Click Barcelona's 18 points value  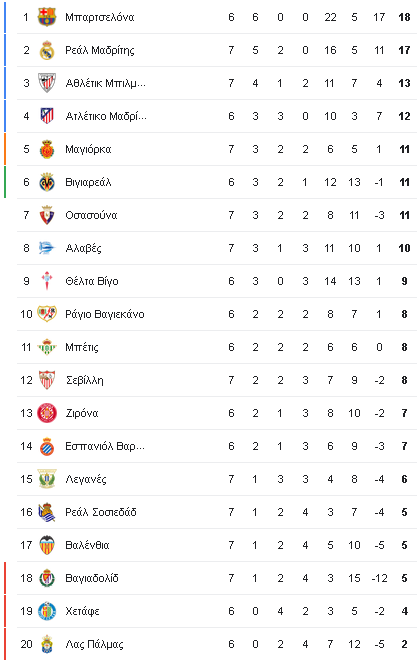pyautogui.click(x=404, y=17)
